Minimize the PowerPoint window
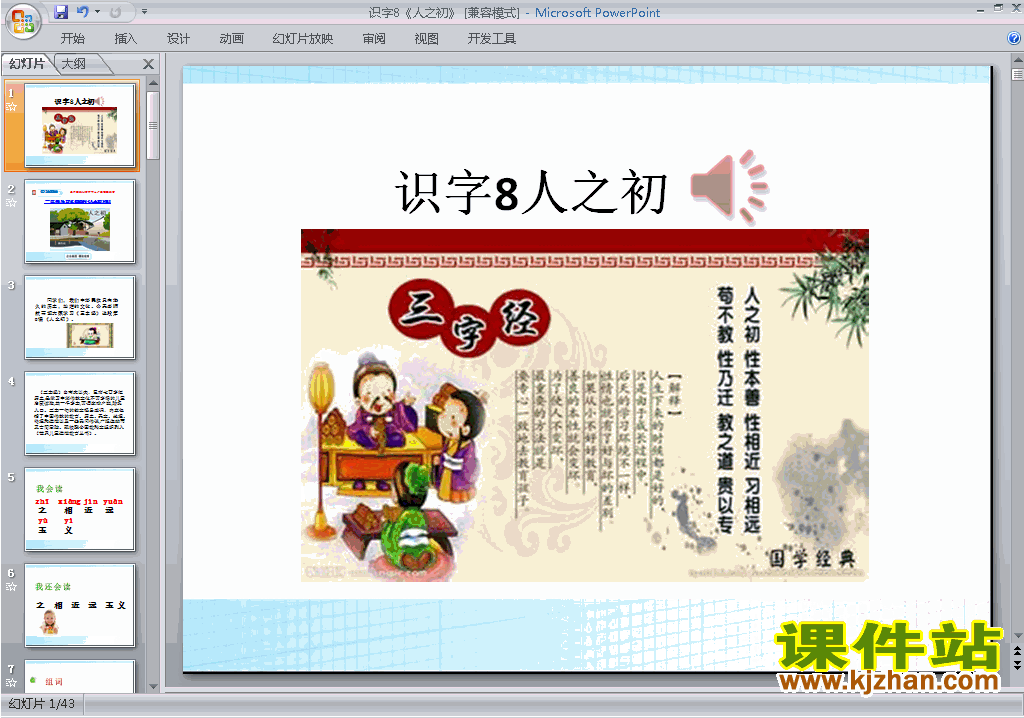 click(981, 10)
